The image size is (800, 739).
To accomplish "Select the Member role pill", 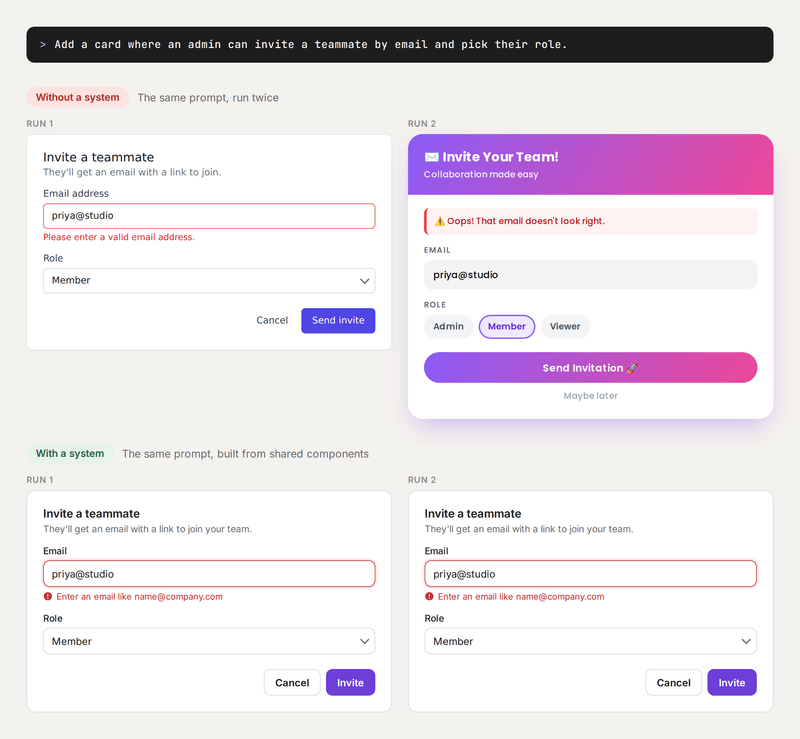I will (507, 327).
